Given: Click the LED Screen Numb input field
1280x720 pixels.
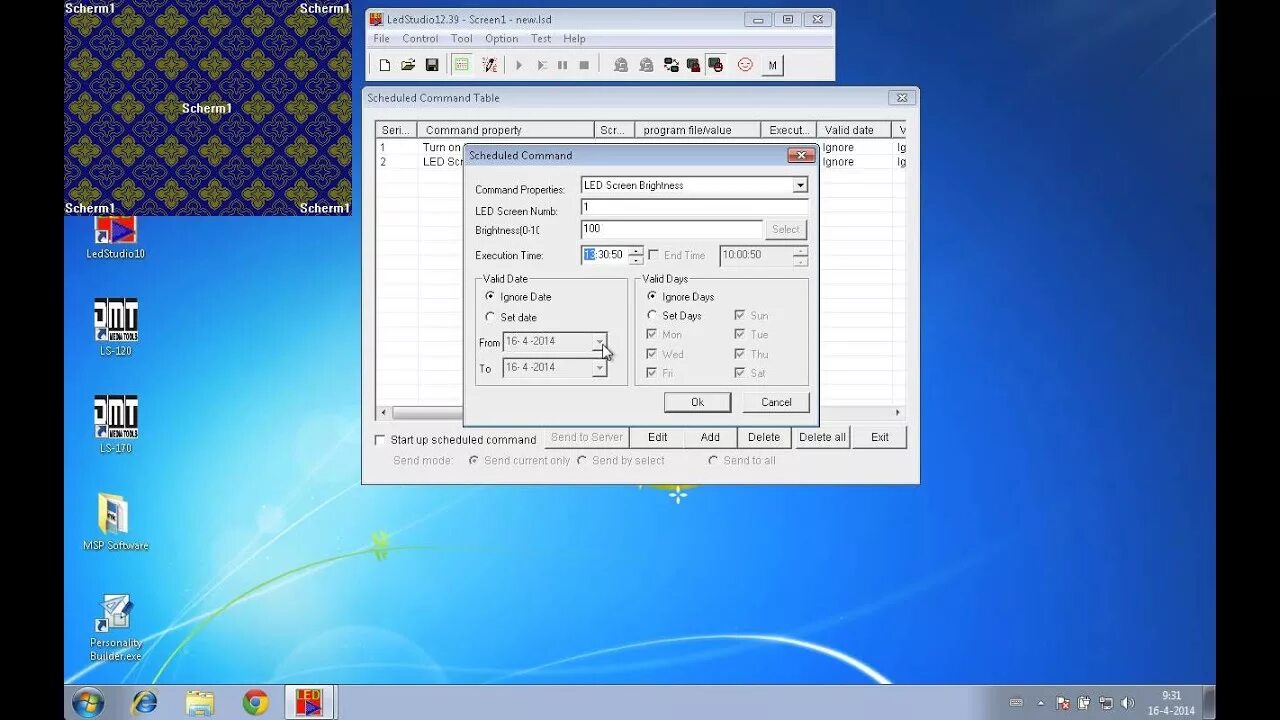Looking at the screenshot, I should coord(694,208).
